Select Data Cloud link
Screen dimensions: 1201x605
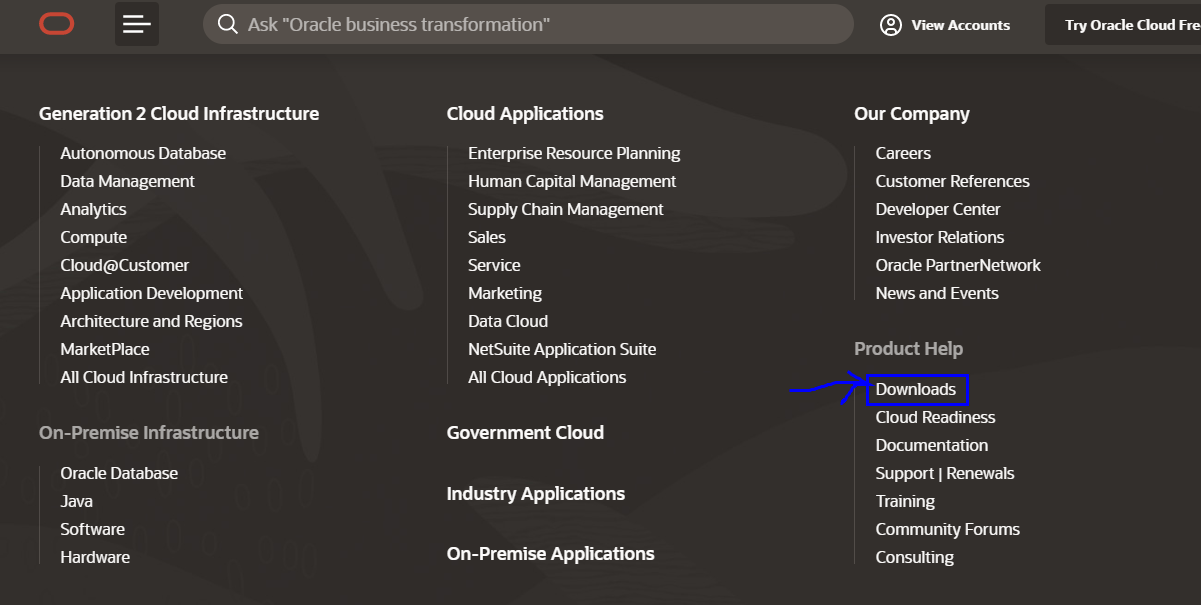[508, 321]
